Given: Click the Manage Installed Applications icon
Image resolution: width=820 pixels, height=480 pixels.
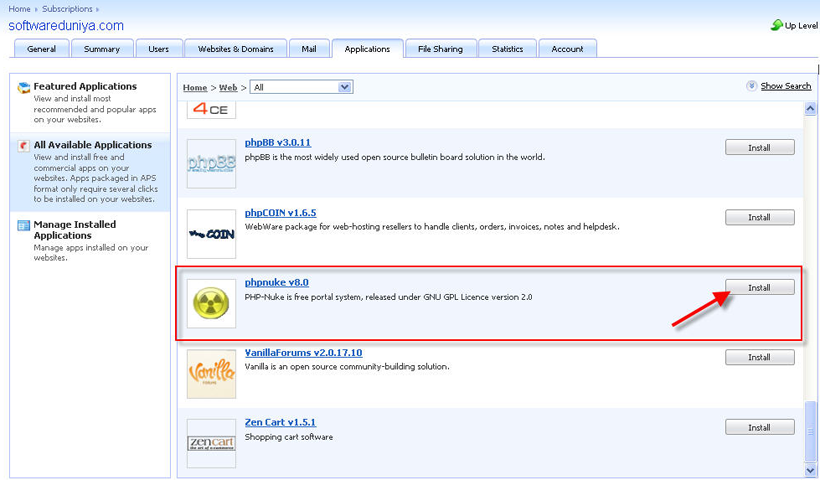Looking at the screenshot, I should tap(24, 225).
